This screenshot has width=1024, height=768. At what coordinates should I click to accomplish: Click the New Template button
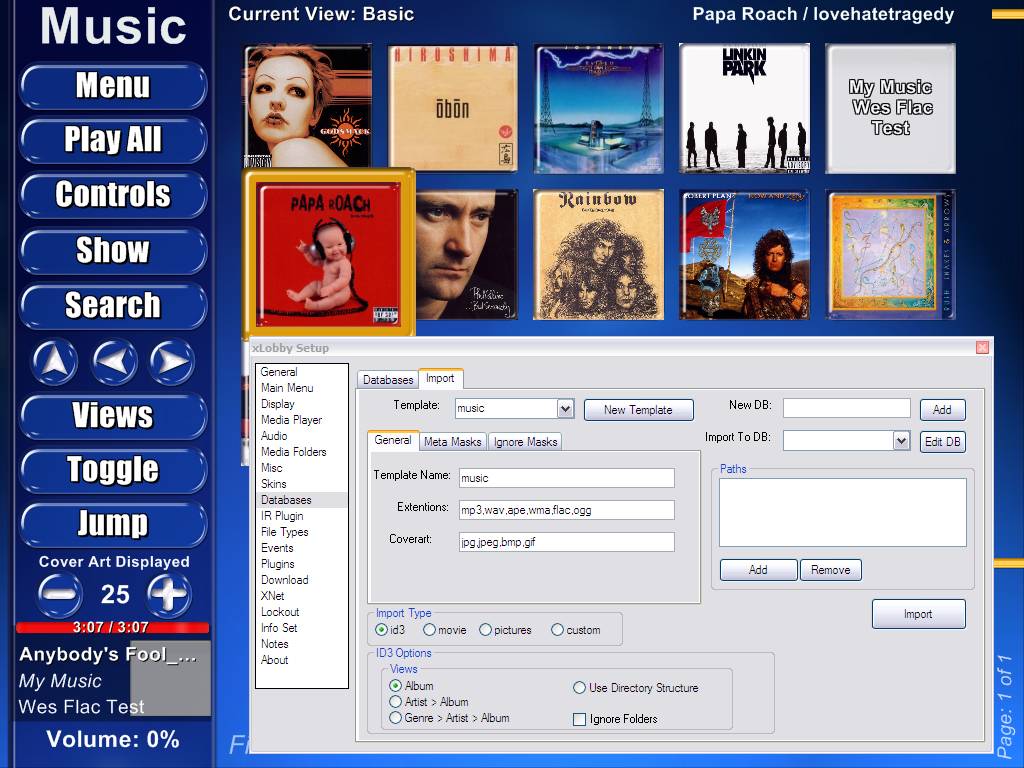click(638, 409)
